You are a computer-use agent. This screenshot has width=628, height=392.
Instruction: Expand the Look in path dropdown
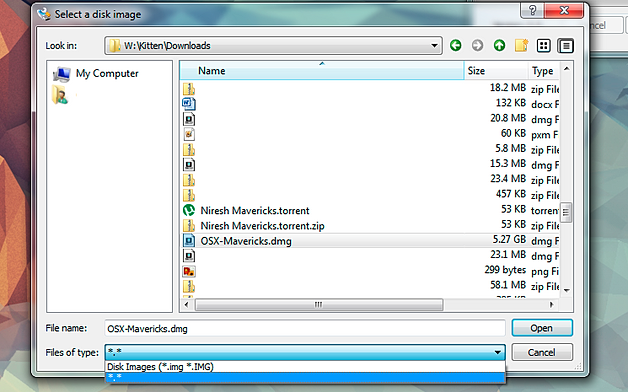pos(434,46)
